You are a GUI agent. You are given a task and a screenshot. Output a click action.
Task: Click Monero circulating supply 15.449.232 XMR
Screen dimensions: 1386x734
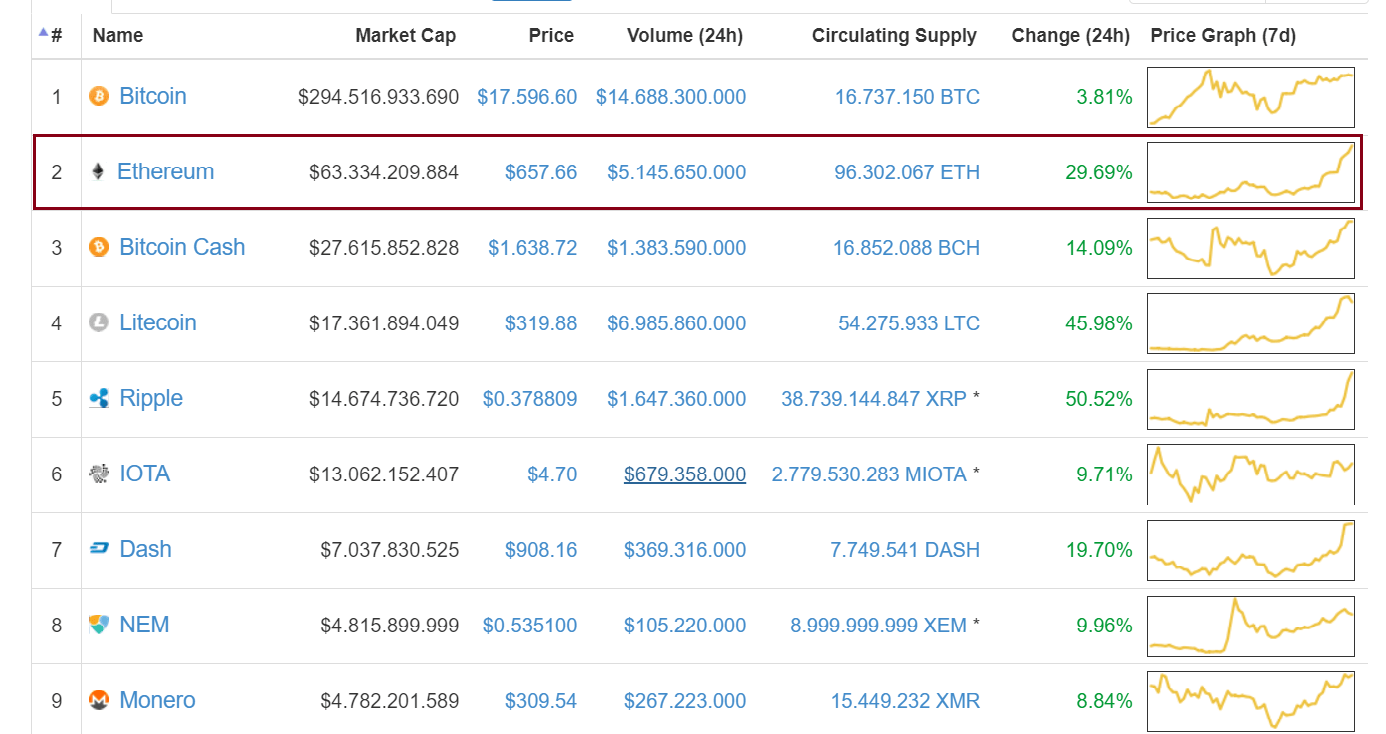(904, 700)
